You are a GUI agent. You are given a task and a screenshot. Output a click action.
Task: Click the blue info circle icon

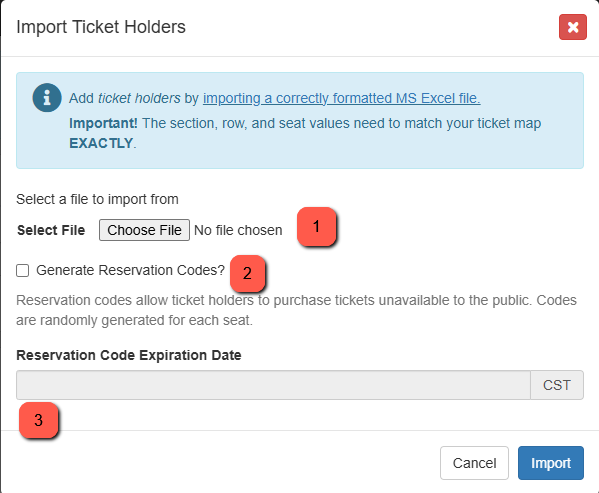coord(47,97)
